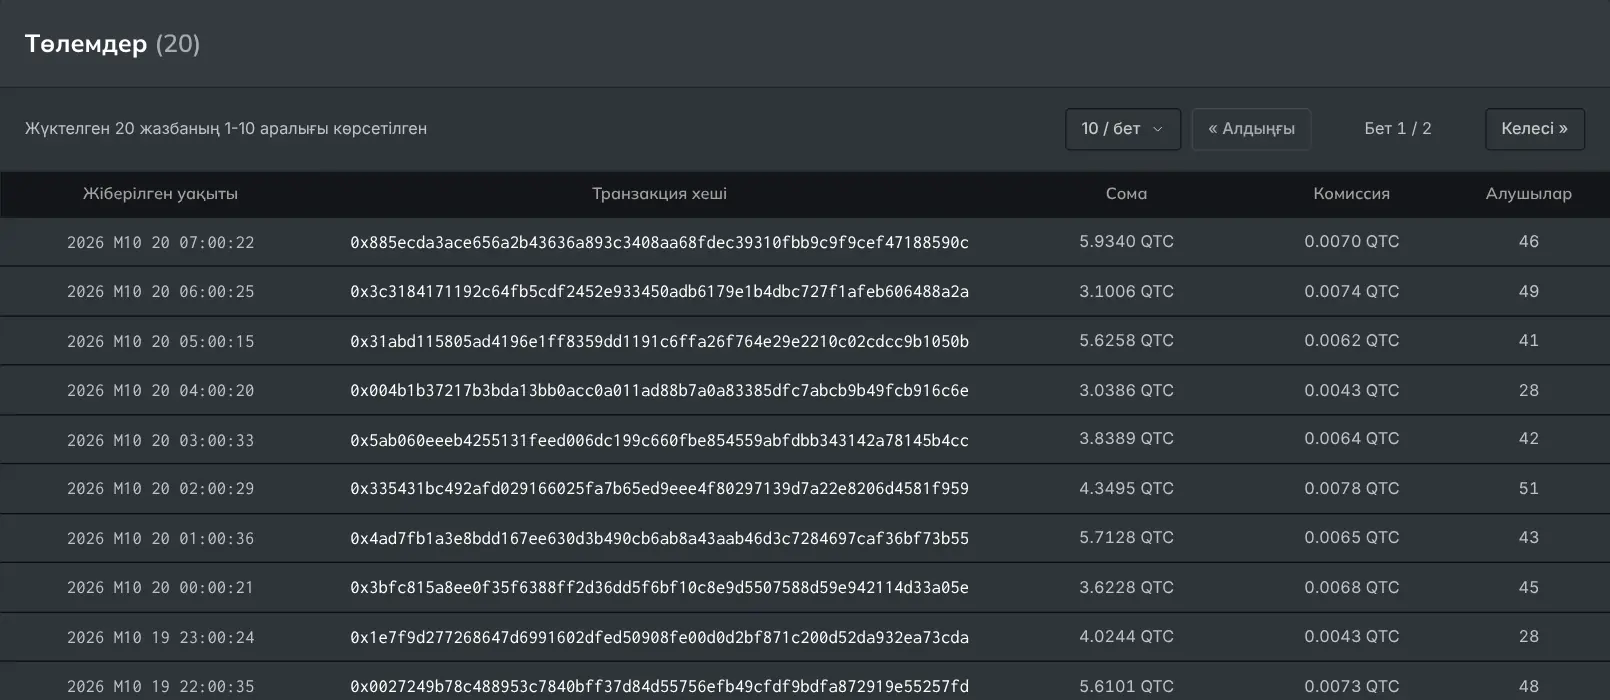Go to next page with "Келесі »"
Screen dimensions: 1610x700
pos(1535,129)
